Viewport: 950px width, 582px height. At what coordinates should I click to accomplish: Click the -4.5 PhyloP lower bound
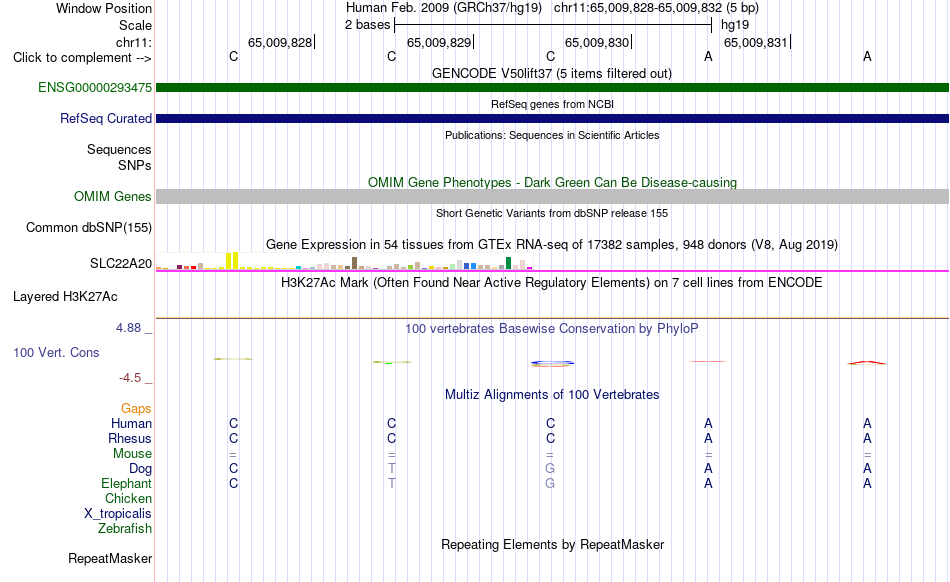(130, 378)
